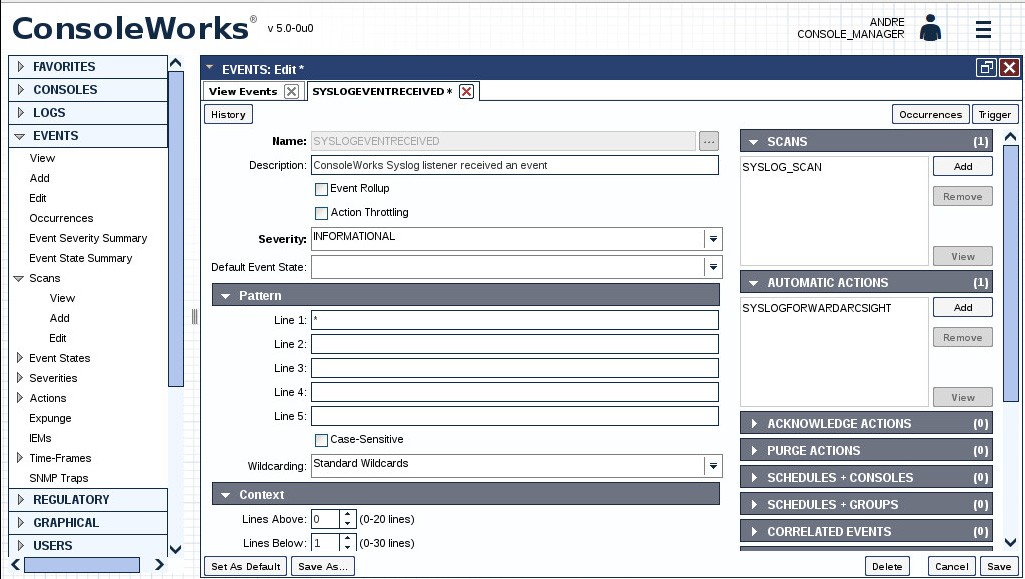
Task: Click the user profile icon
Action: pos(930,28)
